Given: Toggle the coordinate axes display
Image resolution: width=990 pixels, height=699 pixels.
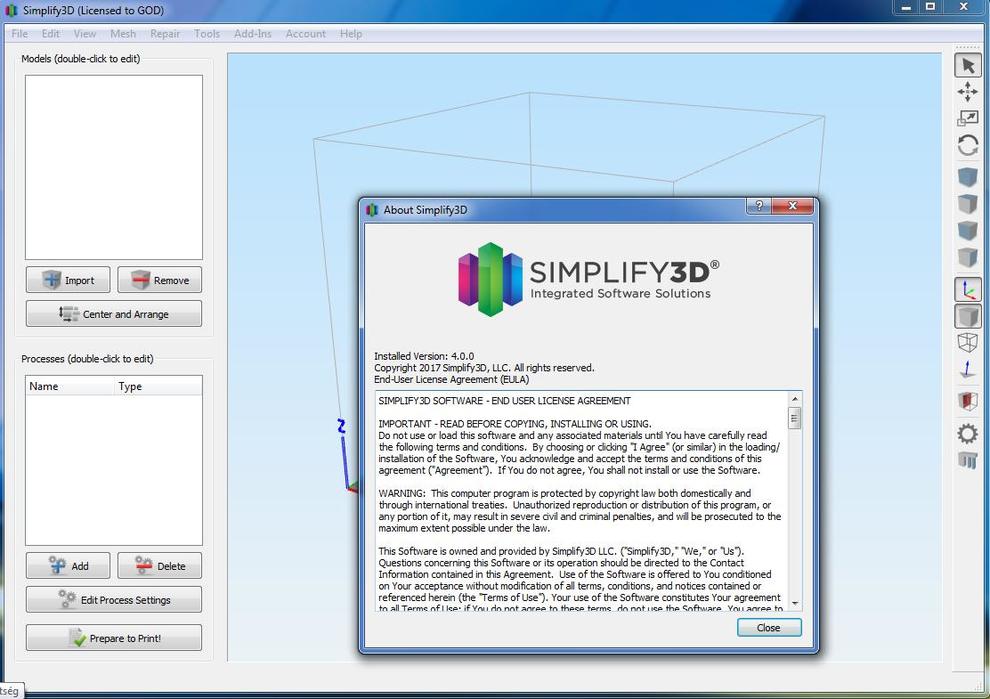Looking at the screenshot, I should [967, 290].
